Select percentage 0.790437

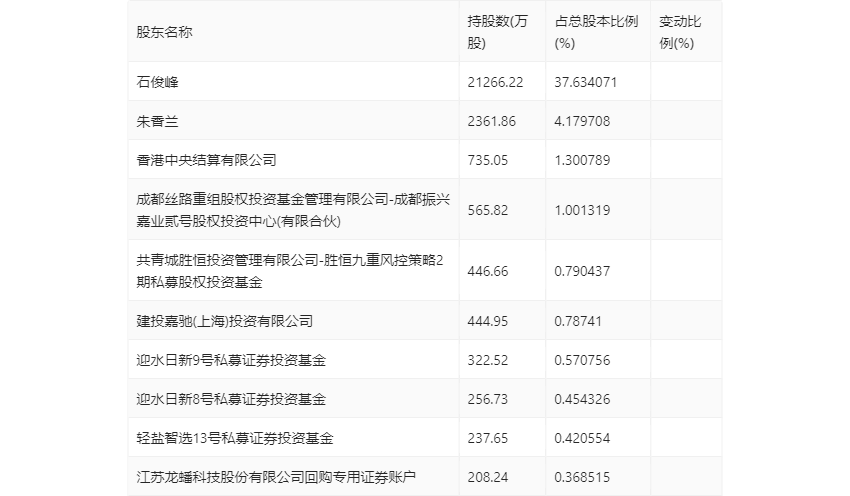[582, 272]
